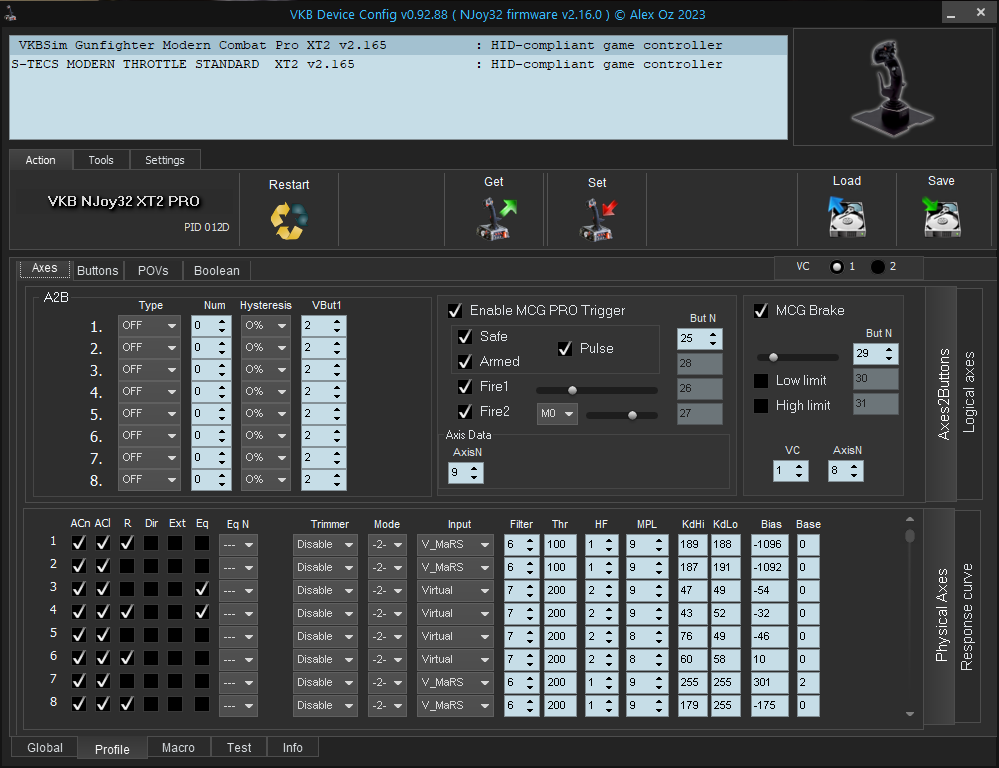
Task: Open the A2B row 1 Type dropdown
Action: point(149,326)
